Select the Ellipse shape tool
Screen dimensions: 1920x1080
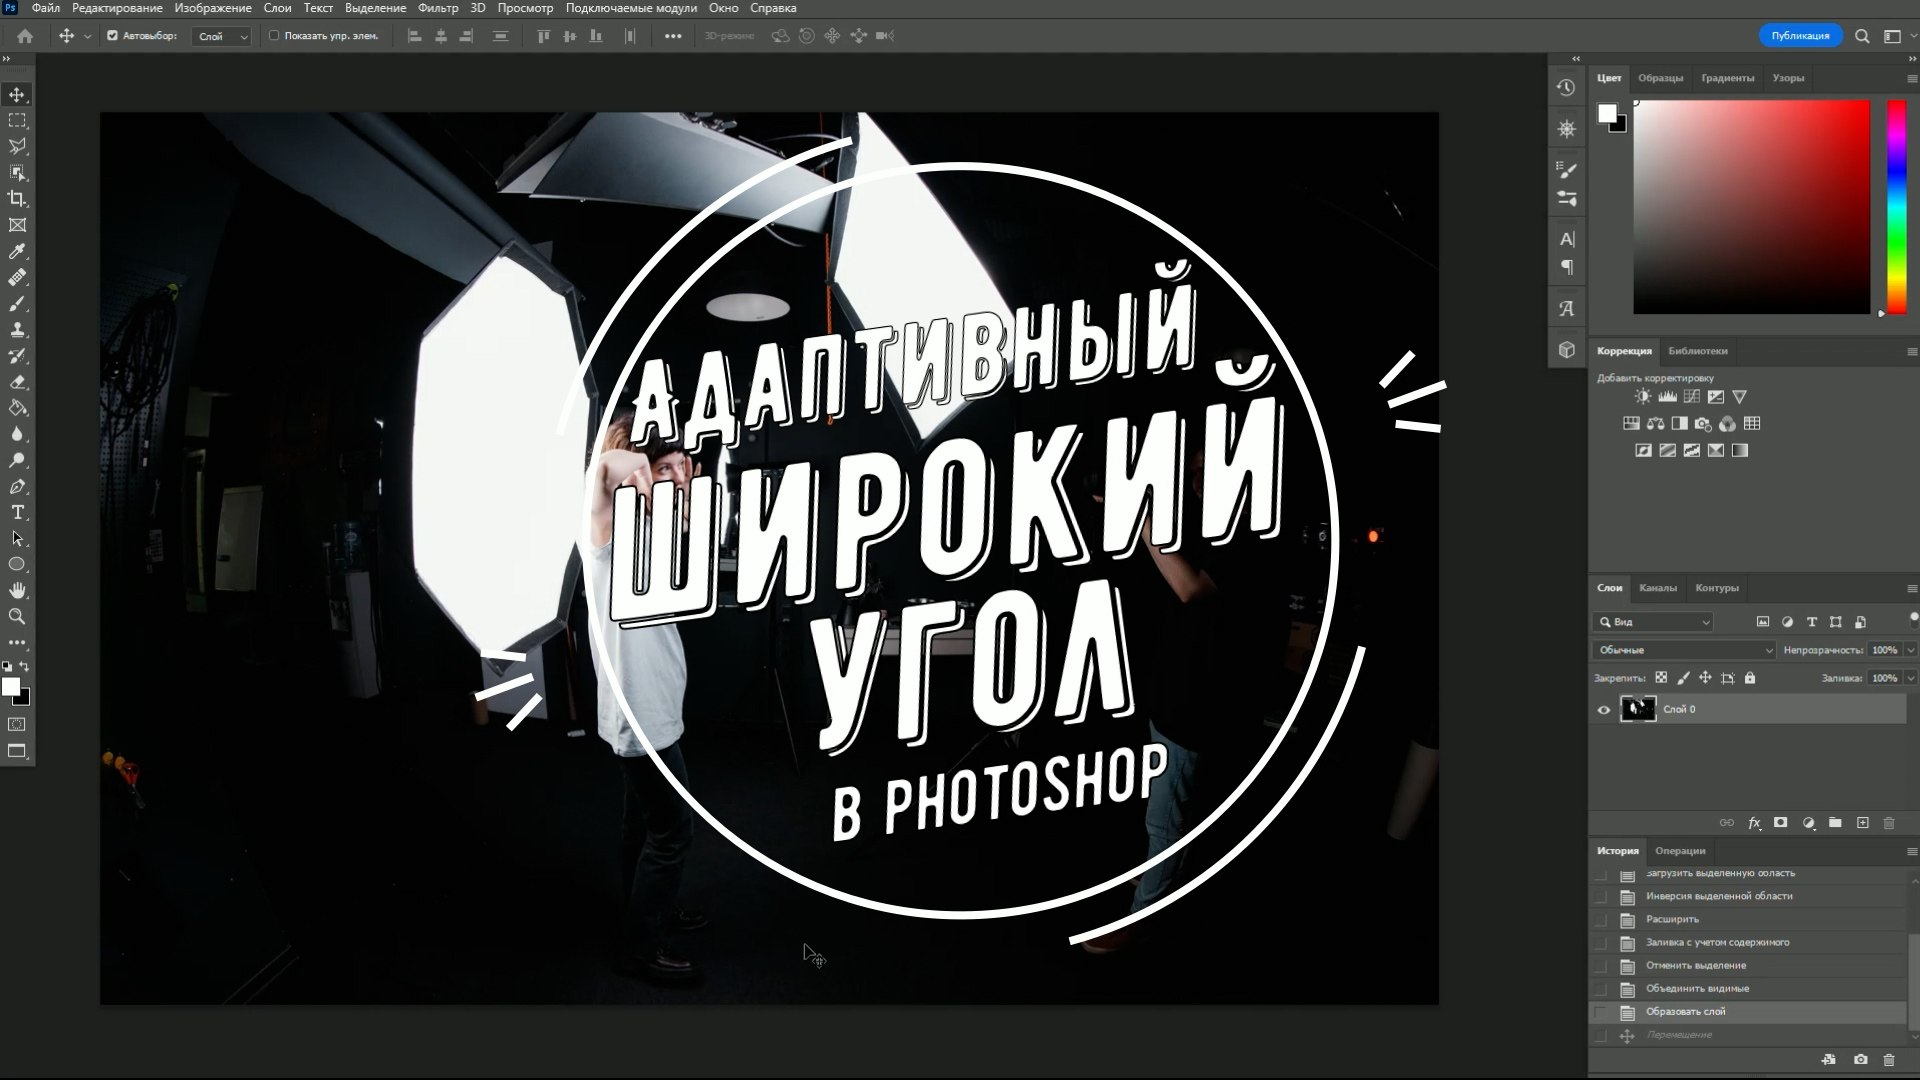(x=17, y=565)
